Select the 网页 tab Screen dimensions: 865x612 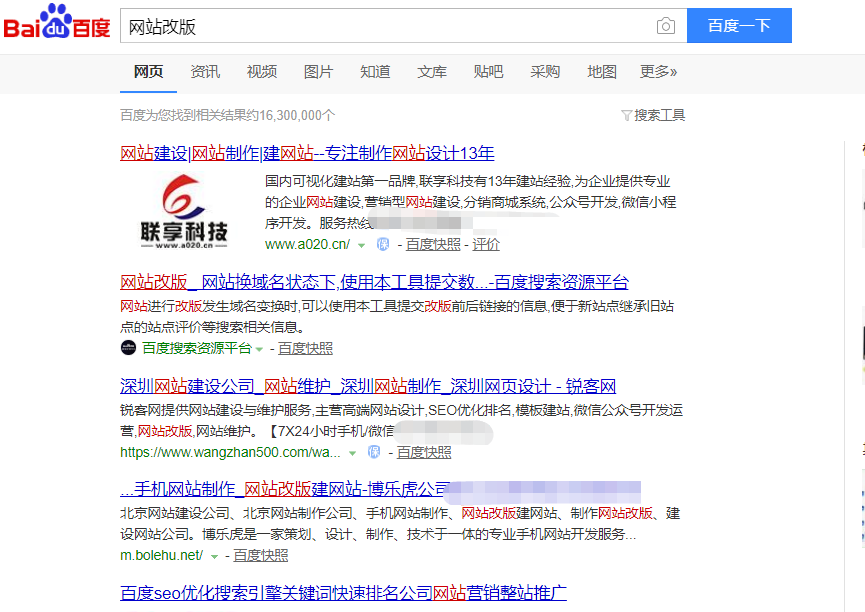tap(148, 72)
